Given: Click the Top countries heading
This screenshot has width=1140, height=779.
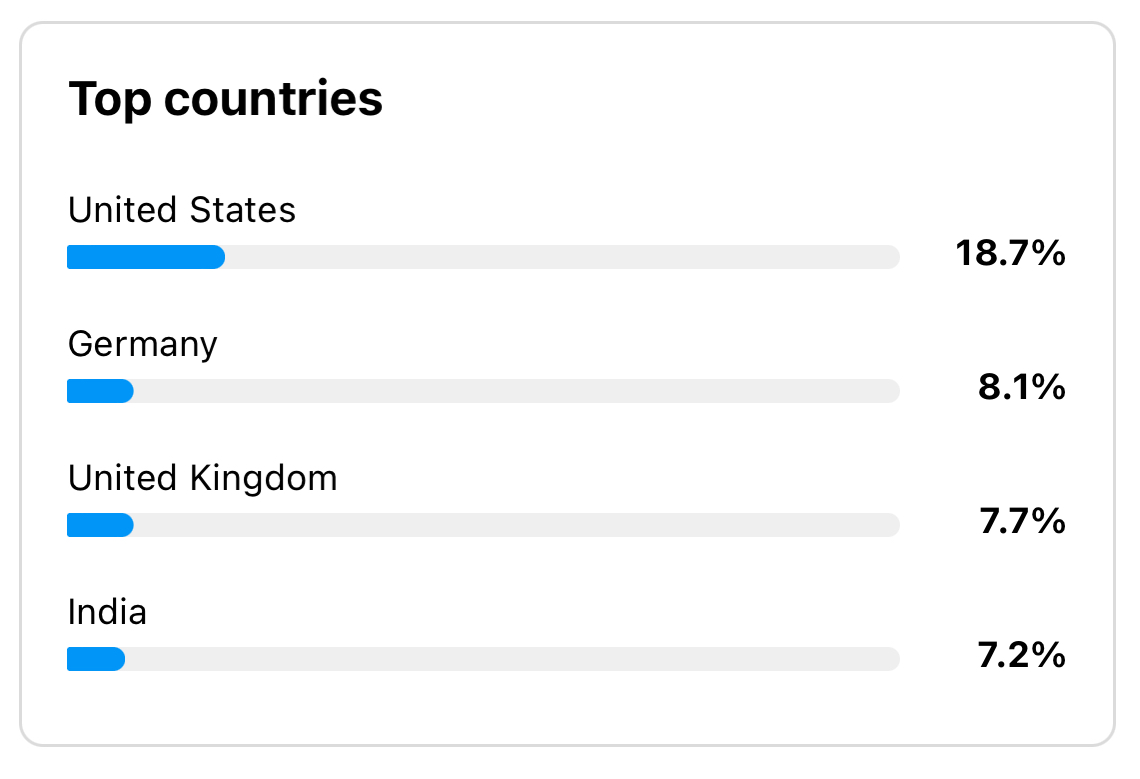Looking at the screenshot, I should [x=225, y=100].
